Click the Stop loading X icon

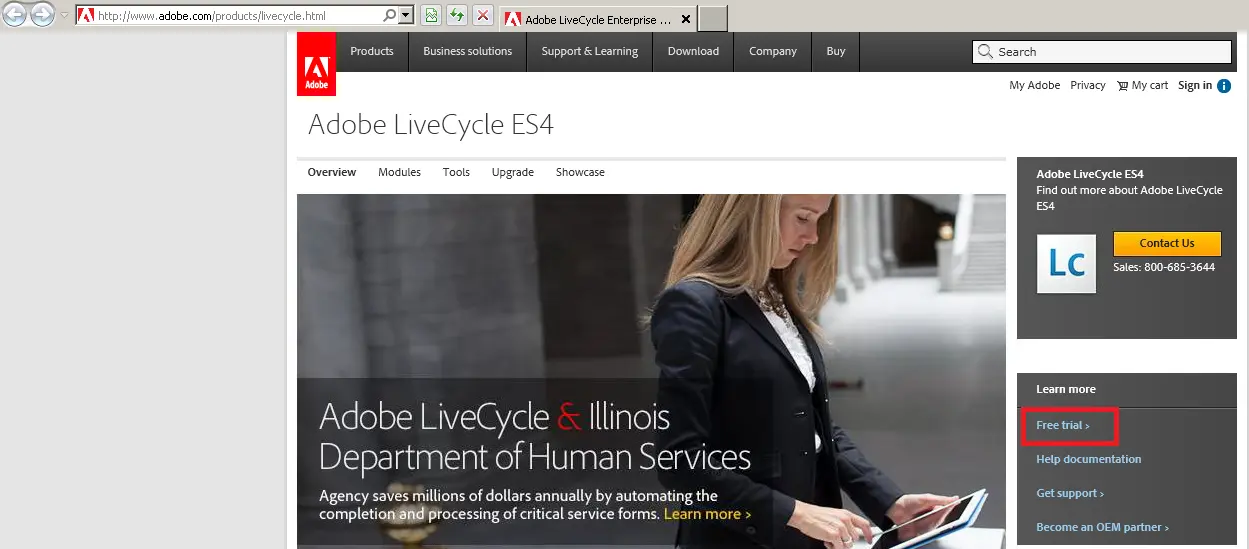[x=483, y=15]
